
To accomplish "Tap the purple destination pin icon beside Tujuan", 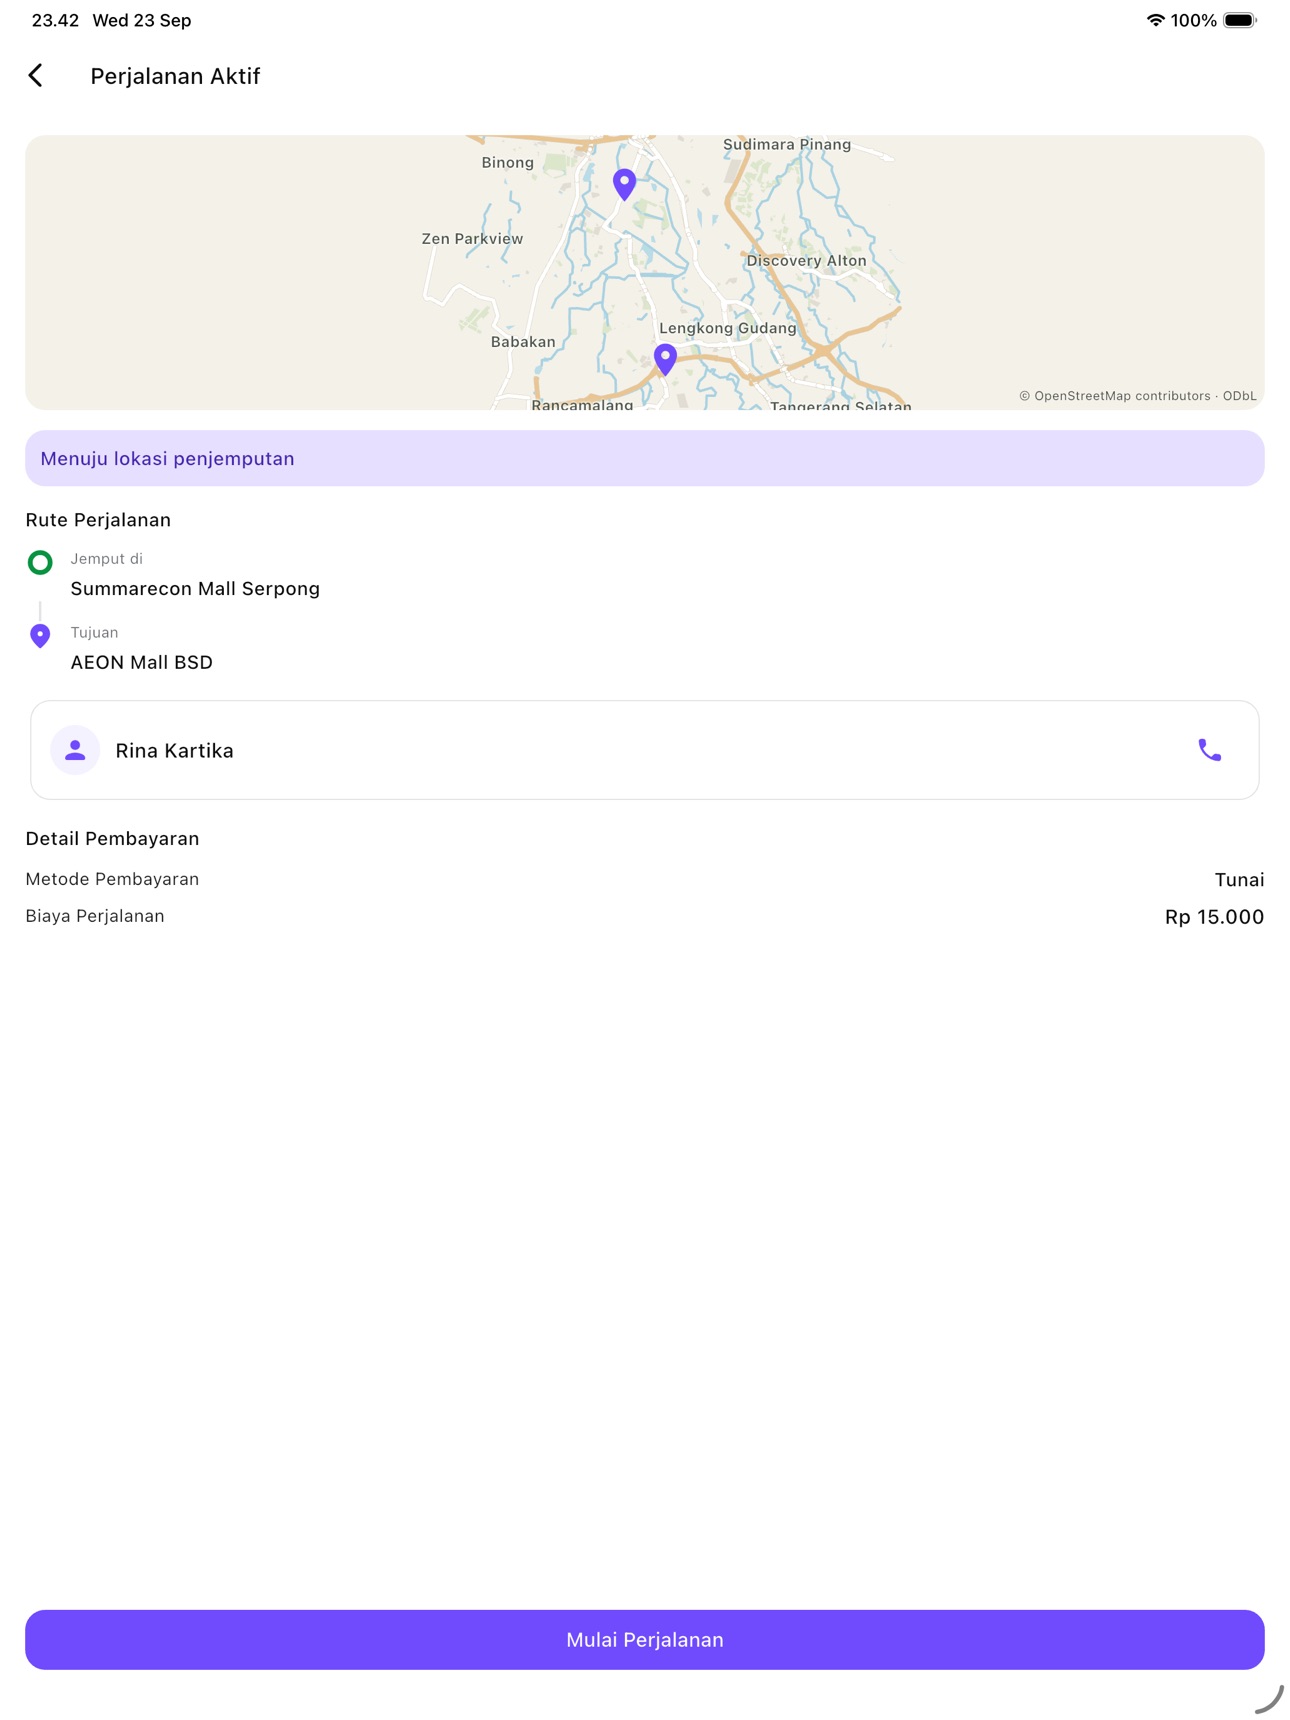I will (x=40, y=636).
